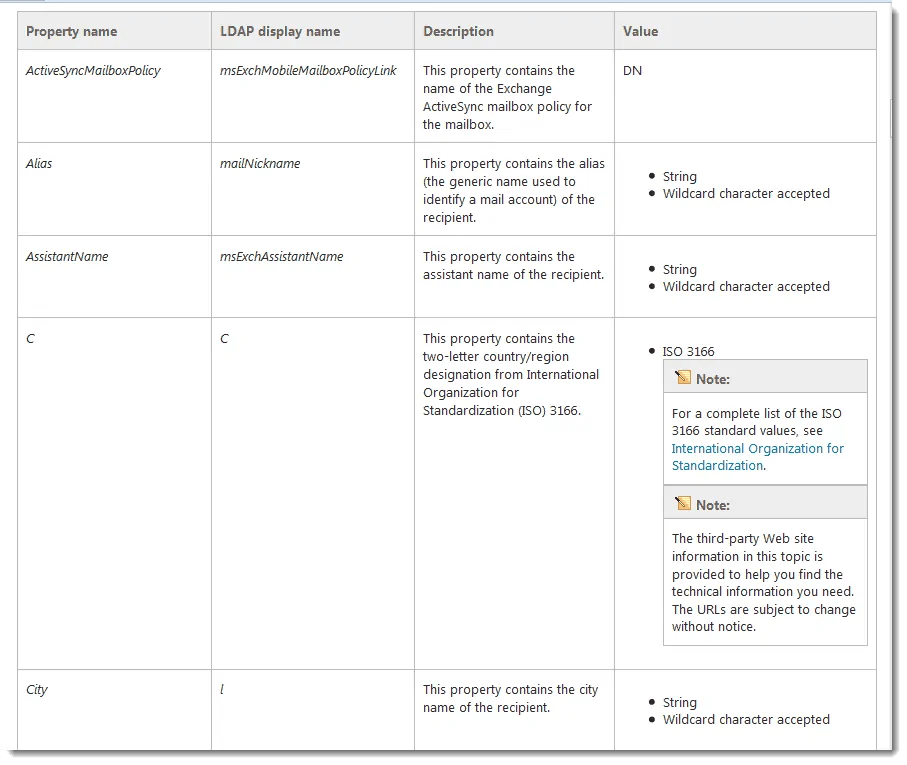Click the bullet beside 'Wildcard character accepted' for City

(652, 720)
